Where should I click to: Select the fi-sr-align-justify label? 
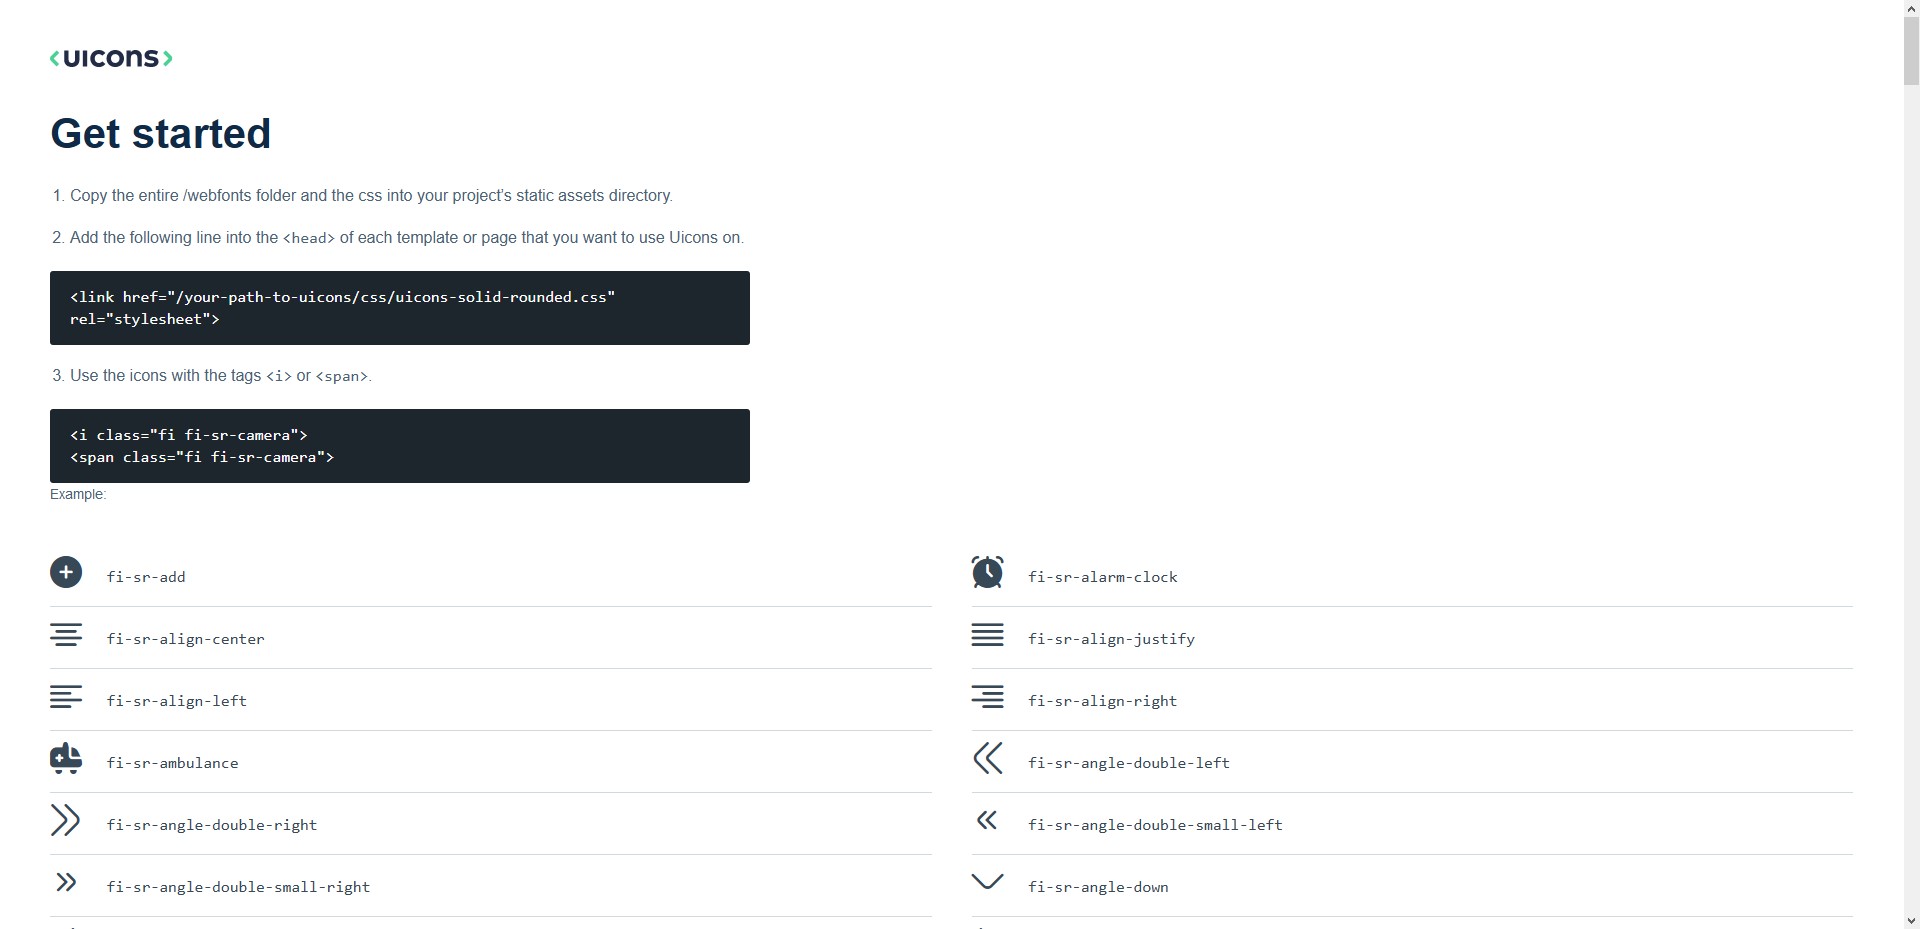pos(1111,639)
